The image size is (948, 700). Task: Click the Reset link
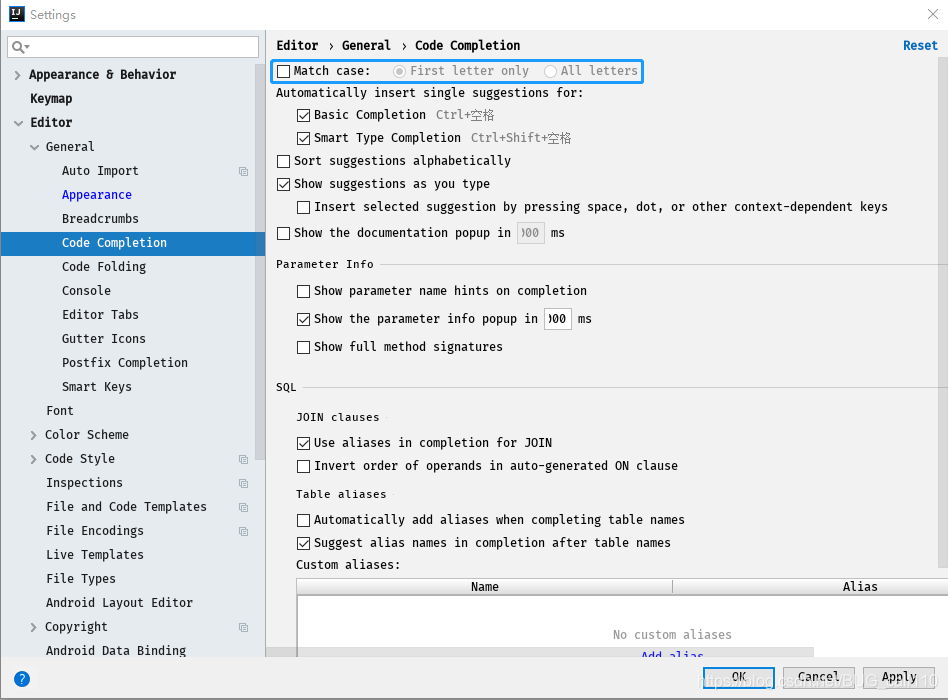point(919,45)
